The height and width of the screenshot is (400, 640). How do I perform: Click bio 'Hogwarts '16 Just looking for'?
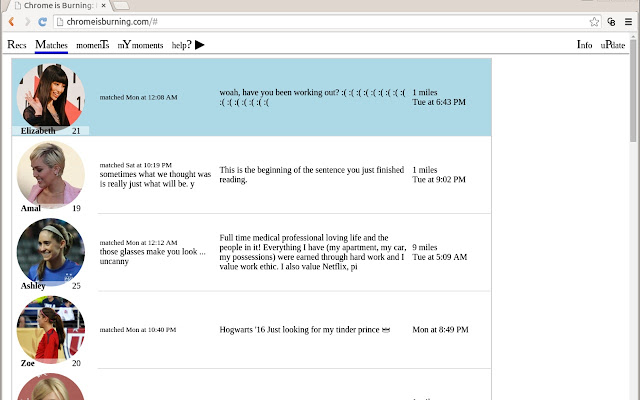pos(304,329)
